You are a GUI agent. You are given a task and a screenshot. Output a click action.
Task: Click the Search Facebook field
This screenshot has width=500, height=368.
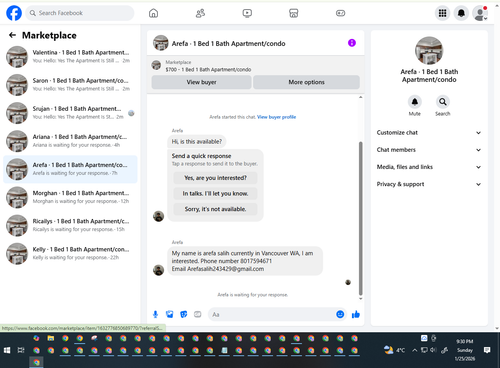tap(80, 13)
